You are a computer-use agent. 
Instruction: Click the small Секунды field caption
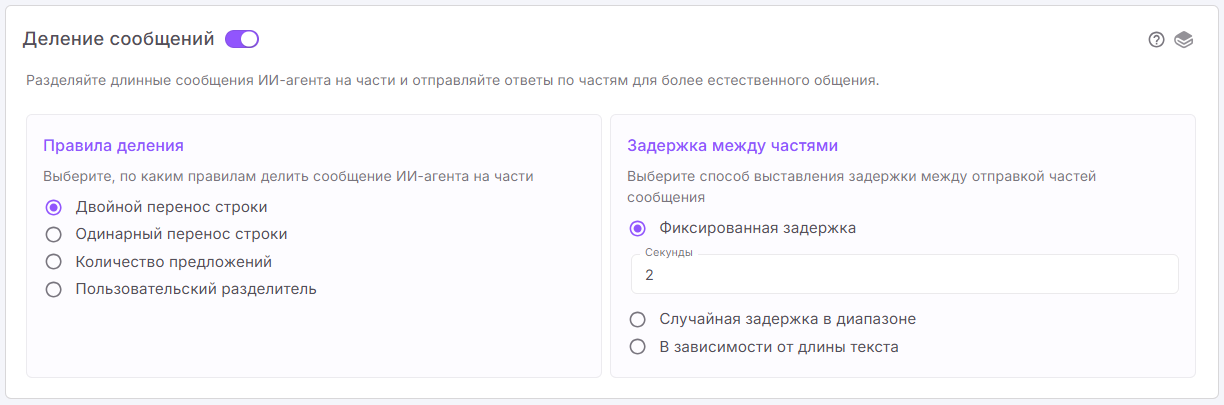pos(668,253)
